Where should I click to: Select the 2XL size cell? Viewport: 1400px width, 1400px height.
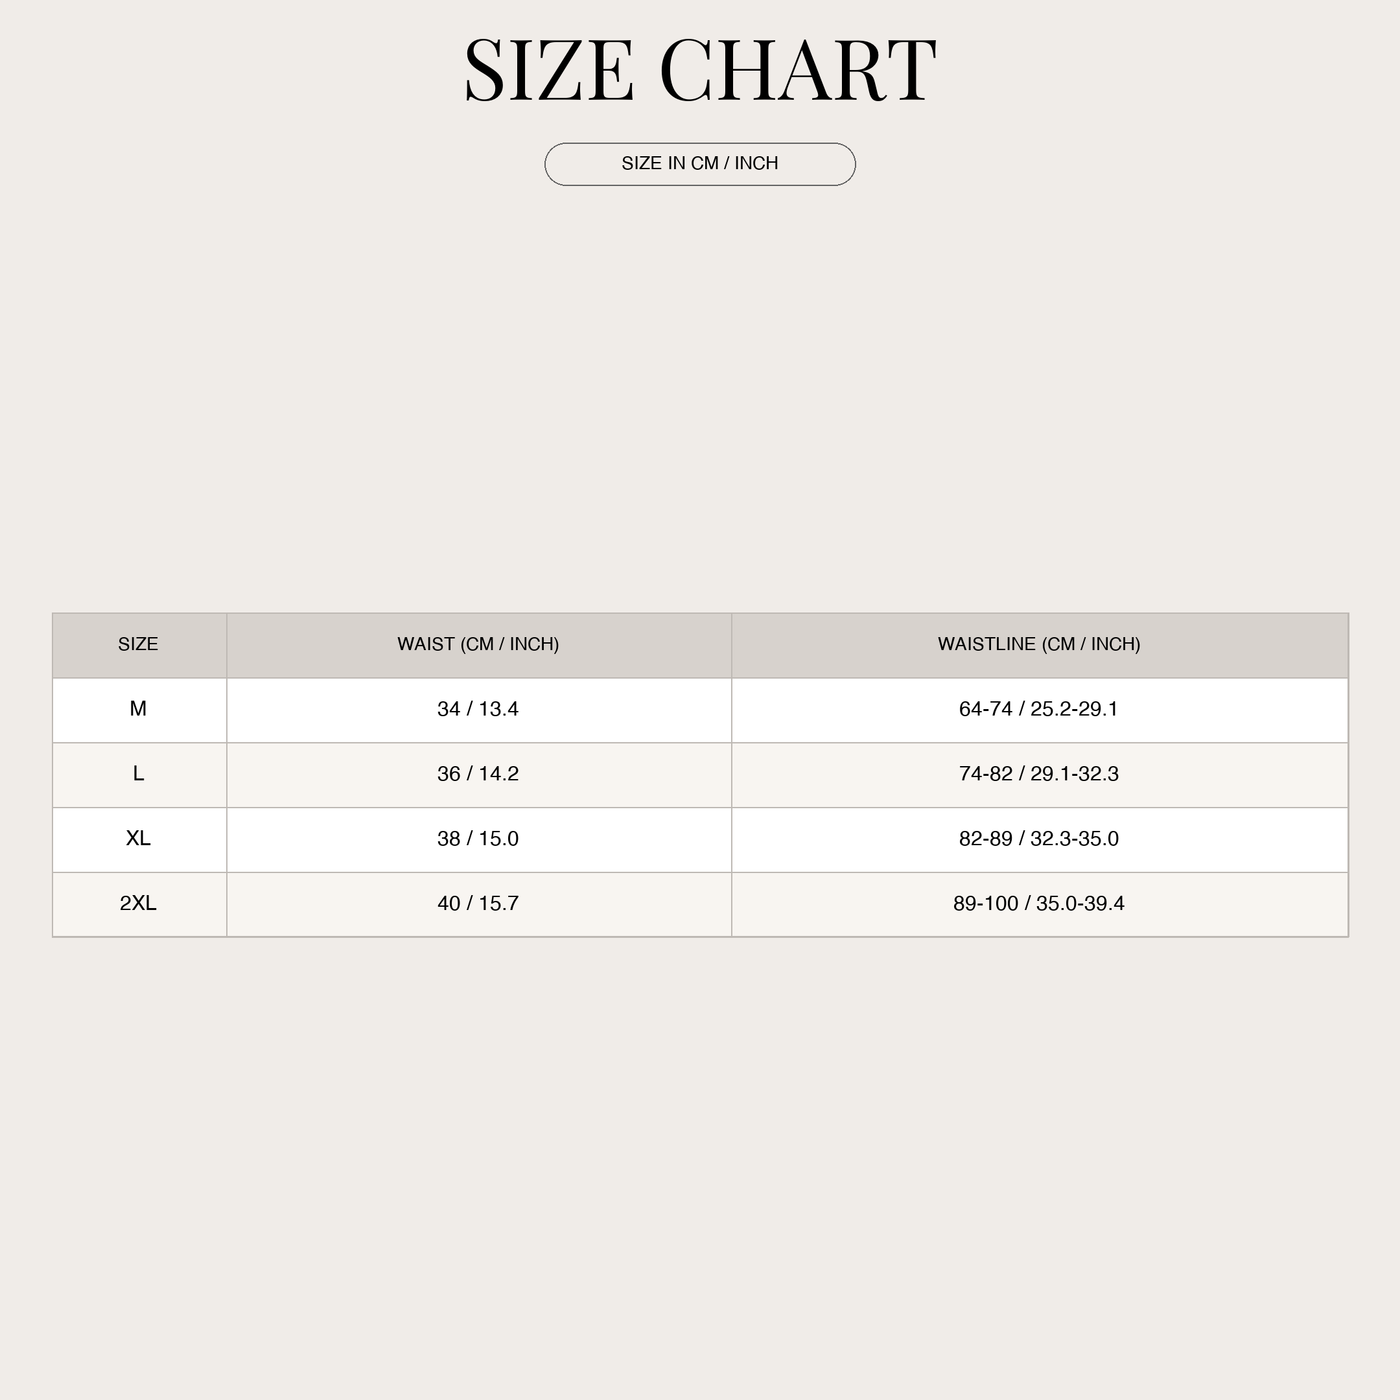click(x=139, y=904)
